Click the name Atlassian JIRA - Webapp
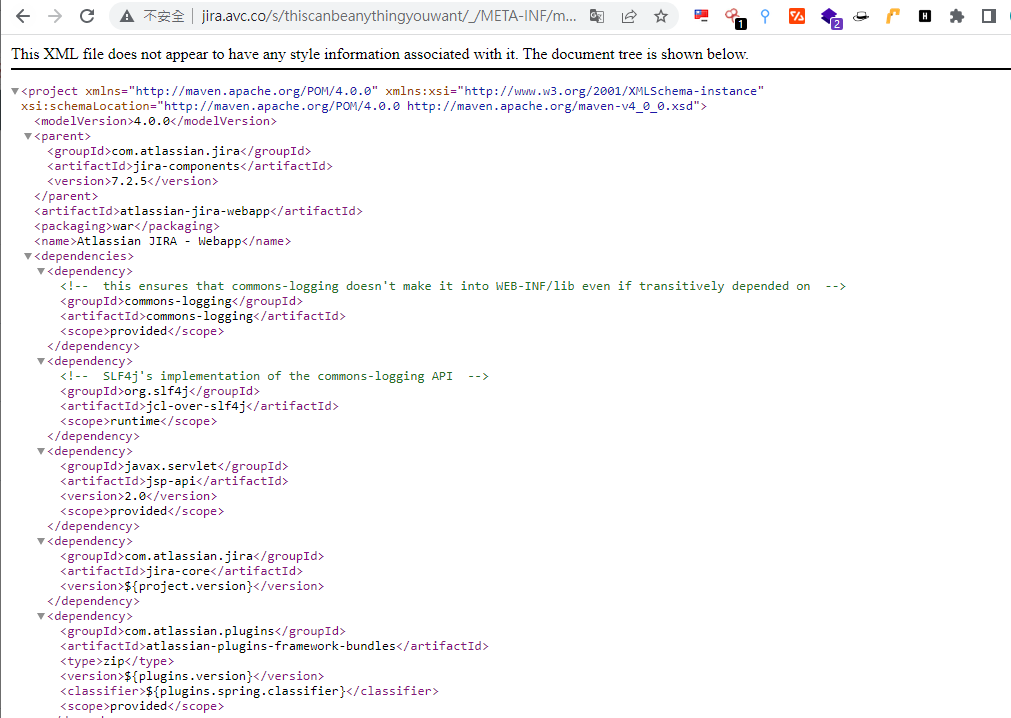This screenshot has width=1011, height=718. pyautogui.click(x=159, y=241)
